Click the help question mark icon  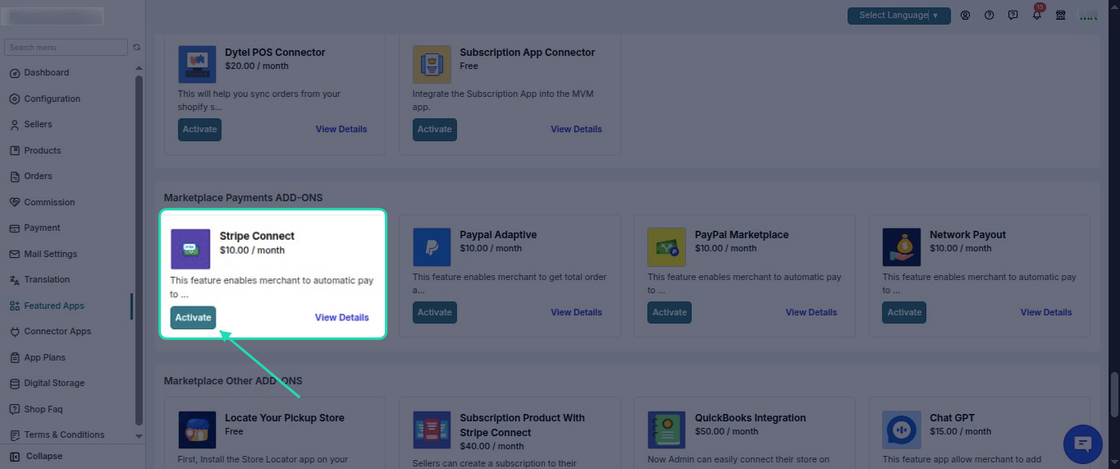tap(989, 15)
